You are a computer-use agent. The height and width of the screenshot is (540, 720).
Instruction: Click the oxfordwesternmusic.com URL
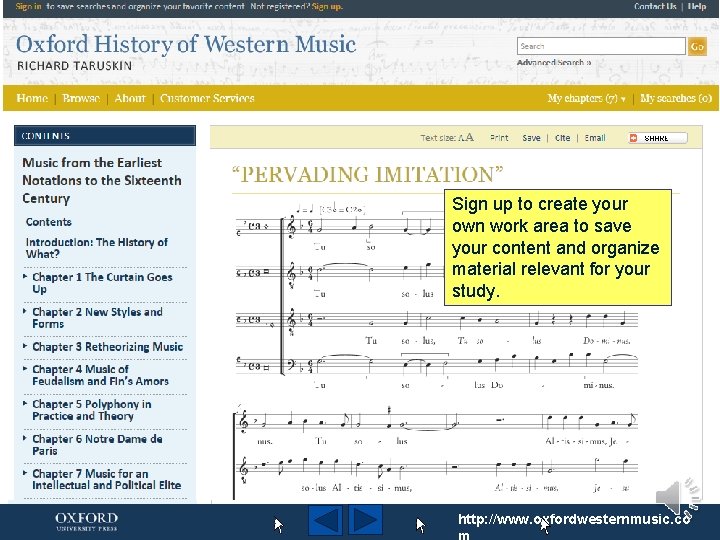(x=574, y=526)
